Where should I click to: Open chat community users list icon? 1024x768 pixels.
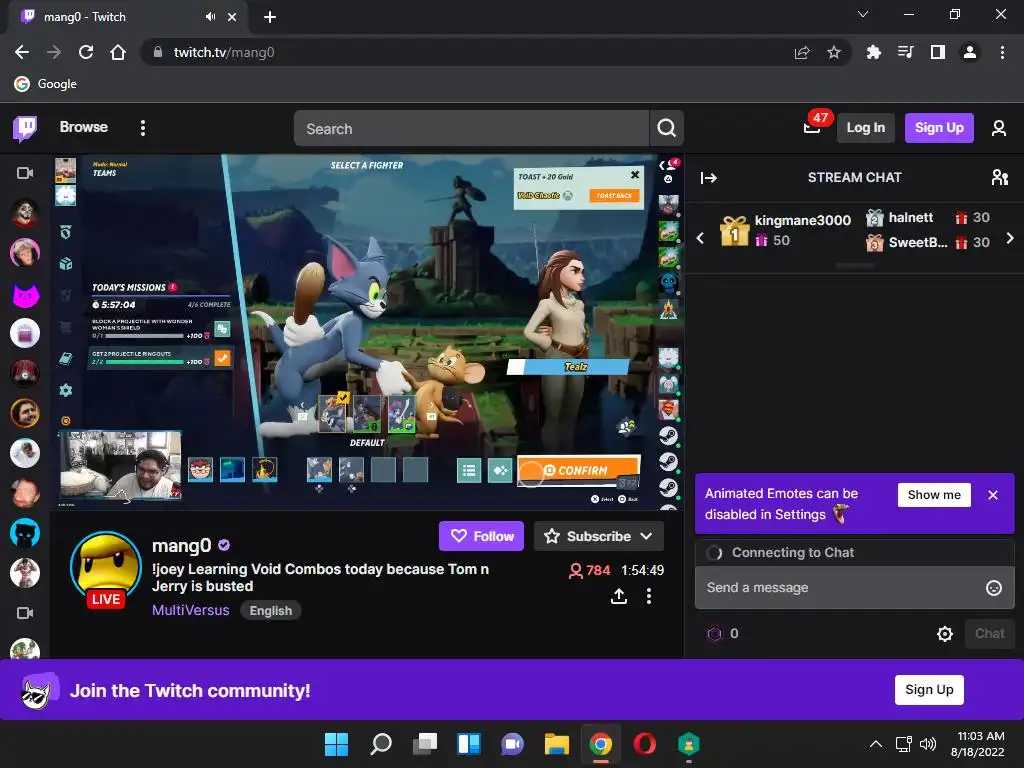point(999,178)
